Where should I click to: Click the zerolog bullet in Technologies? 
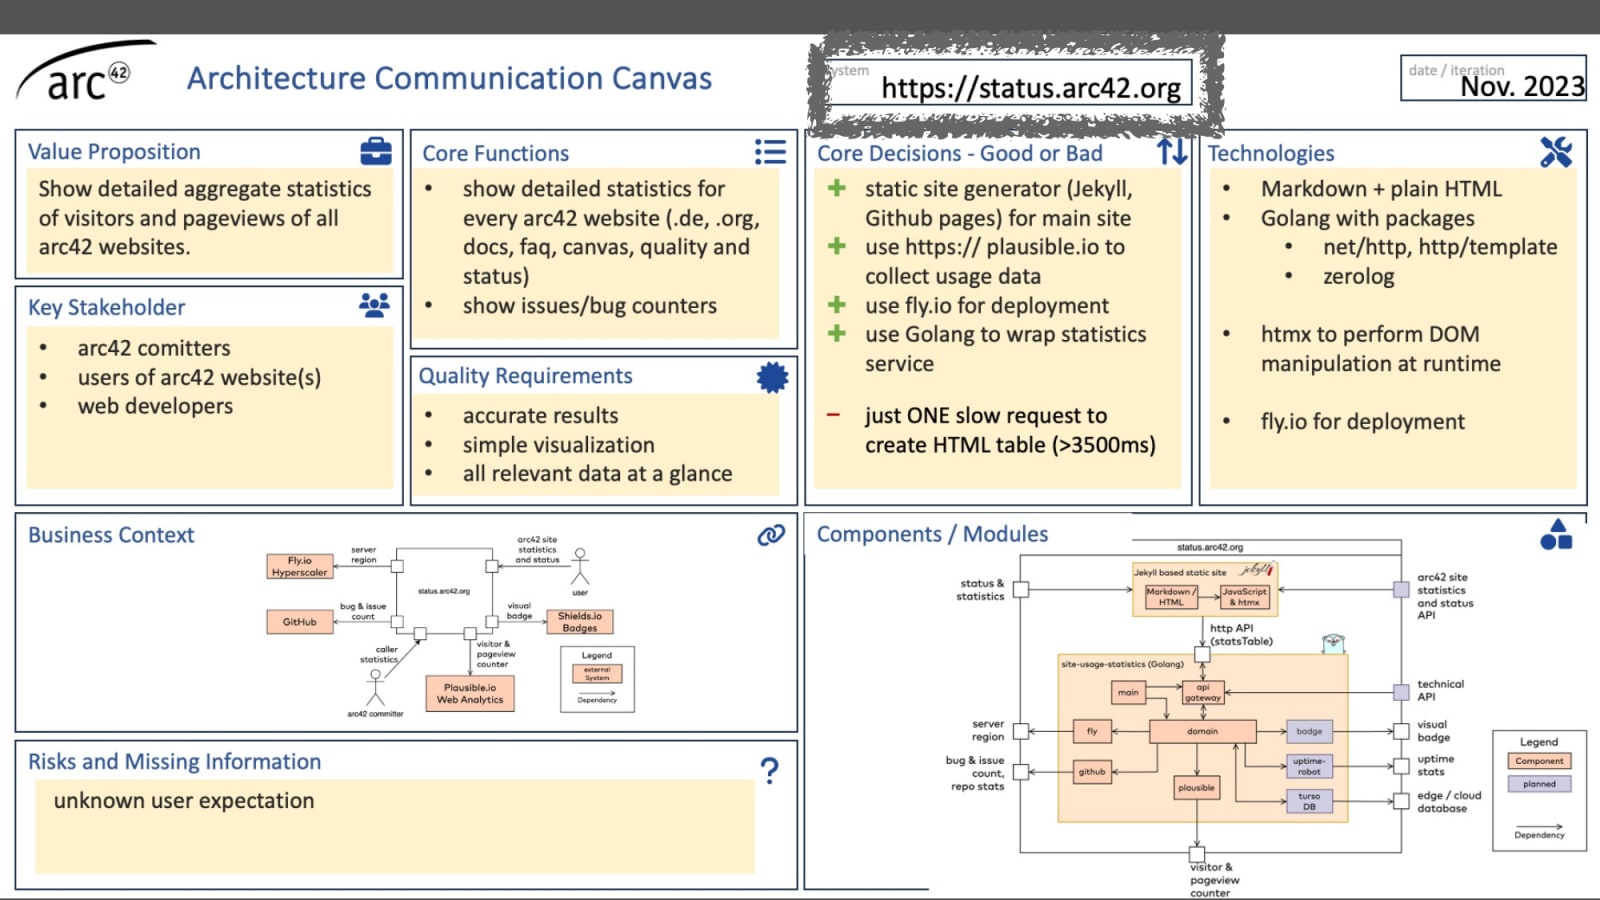[1358, 277]
